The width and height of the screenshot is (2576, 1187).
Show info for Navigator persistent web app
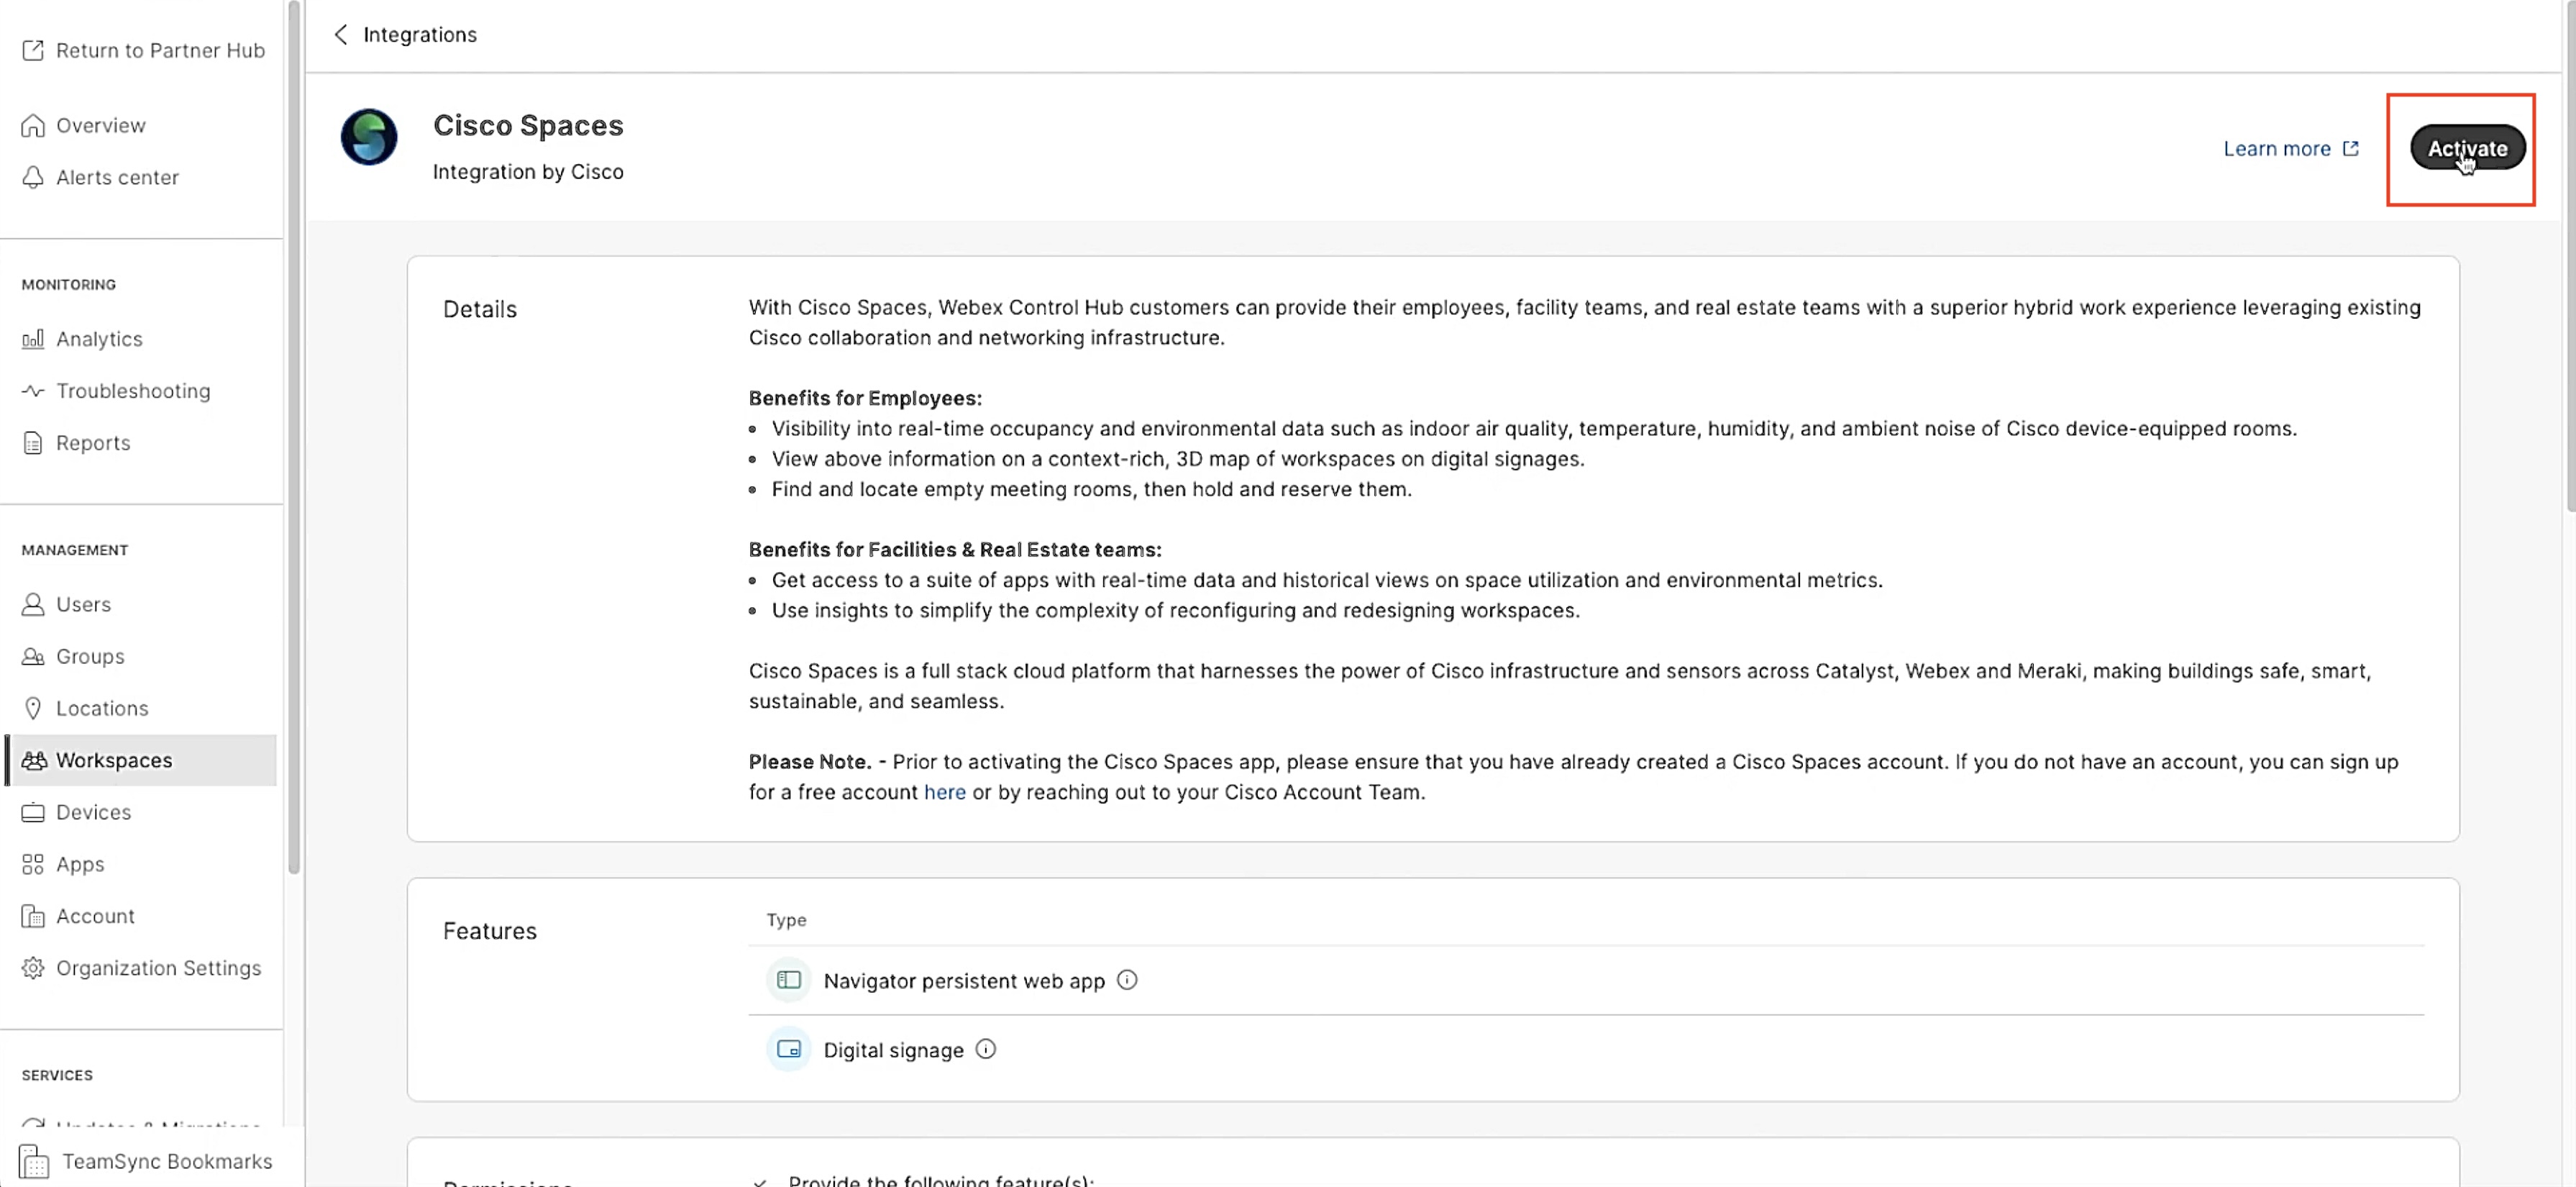point(1127,980)
